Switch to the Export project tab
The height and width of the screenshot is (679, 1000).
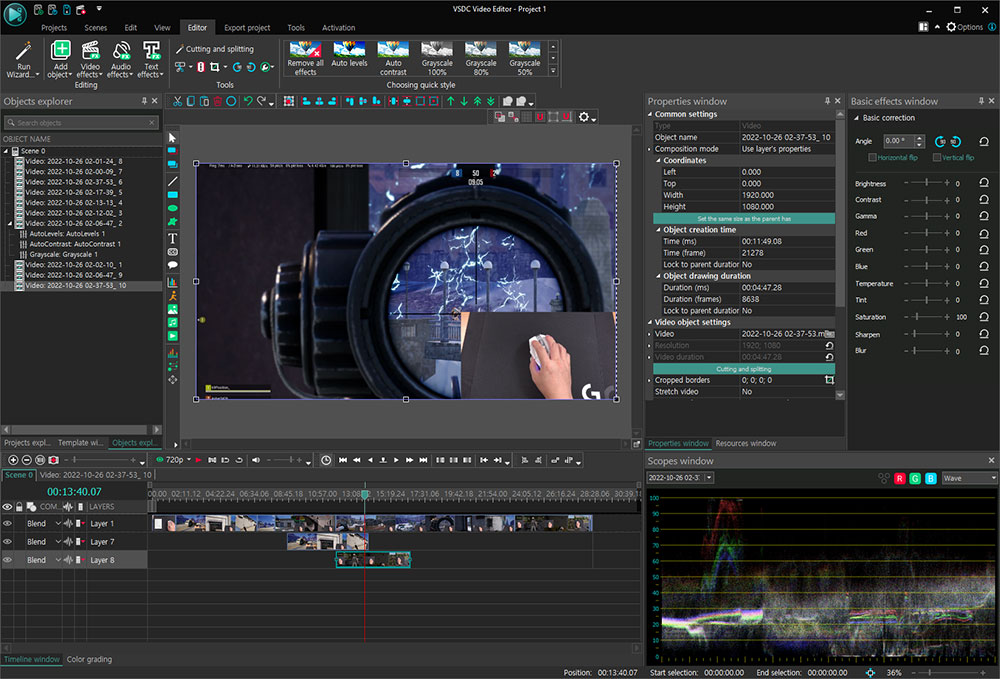pyautogui.click(x=247, y=28)
